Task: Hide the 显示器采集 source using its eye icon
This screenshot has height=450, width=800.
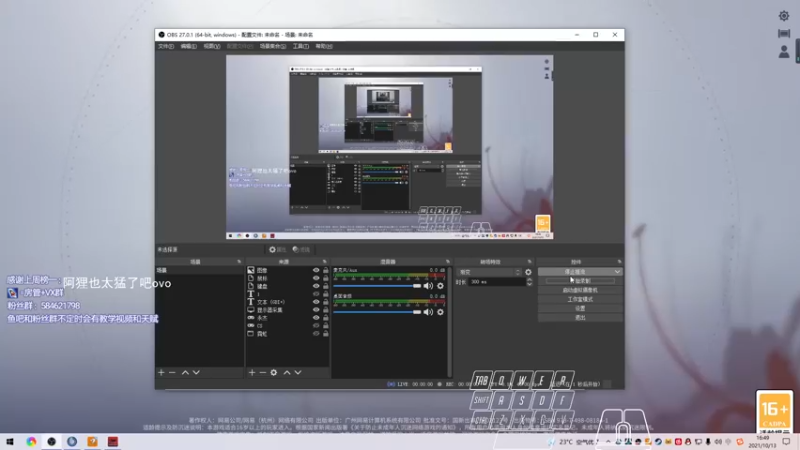Action: [x=316, y=310]
